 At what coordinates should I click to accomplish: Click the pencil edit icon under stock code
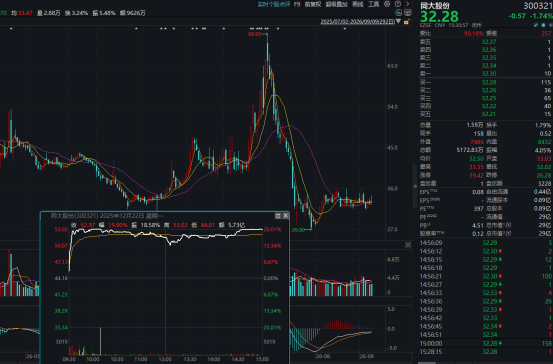tap(536, 25)
